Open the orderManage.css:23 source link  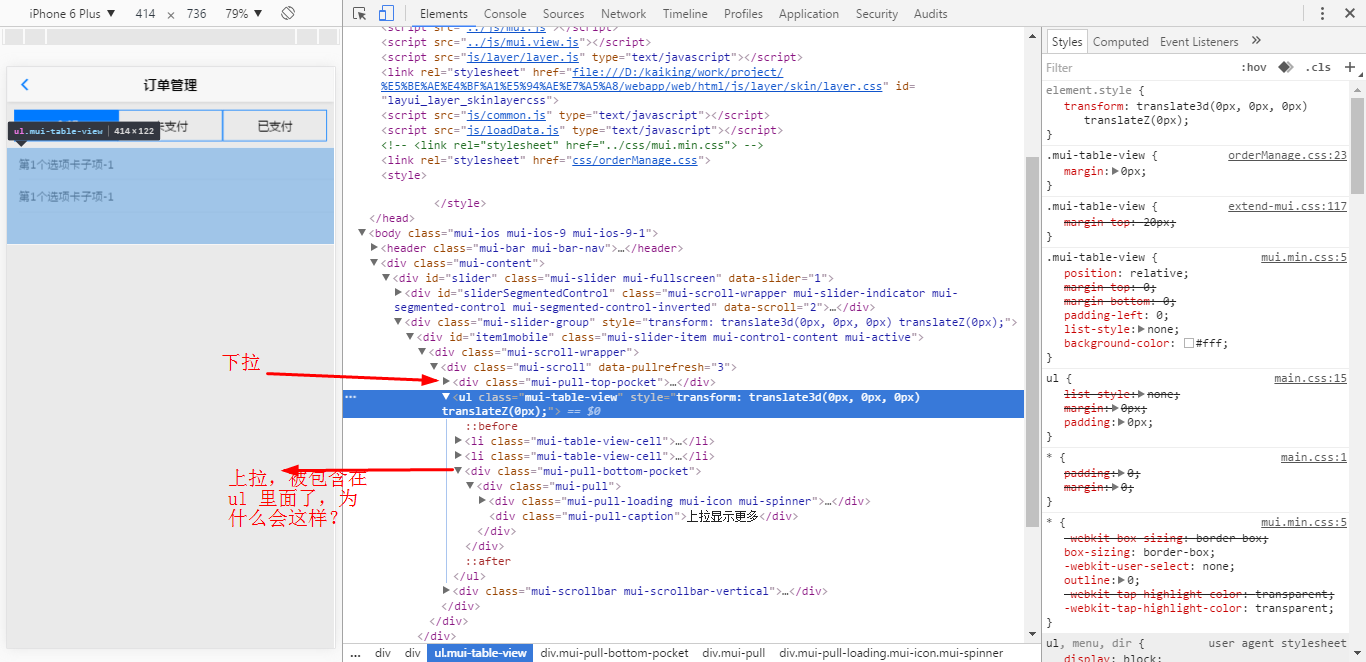[1287, 156]
